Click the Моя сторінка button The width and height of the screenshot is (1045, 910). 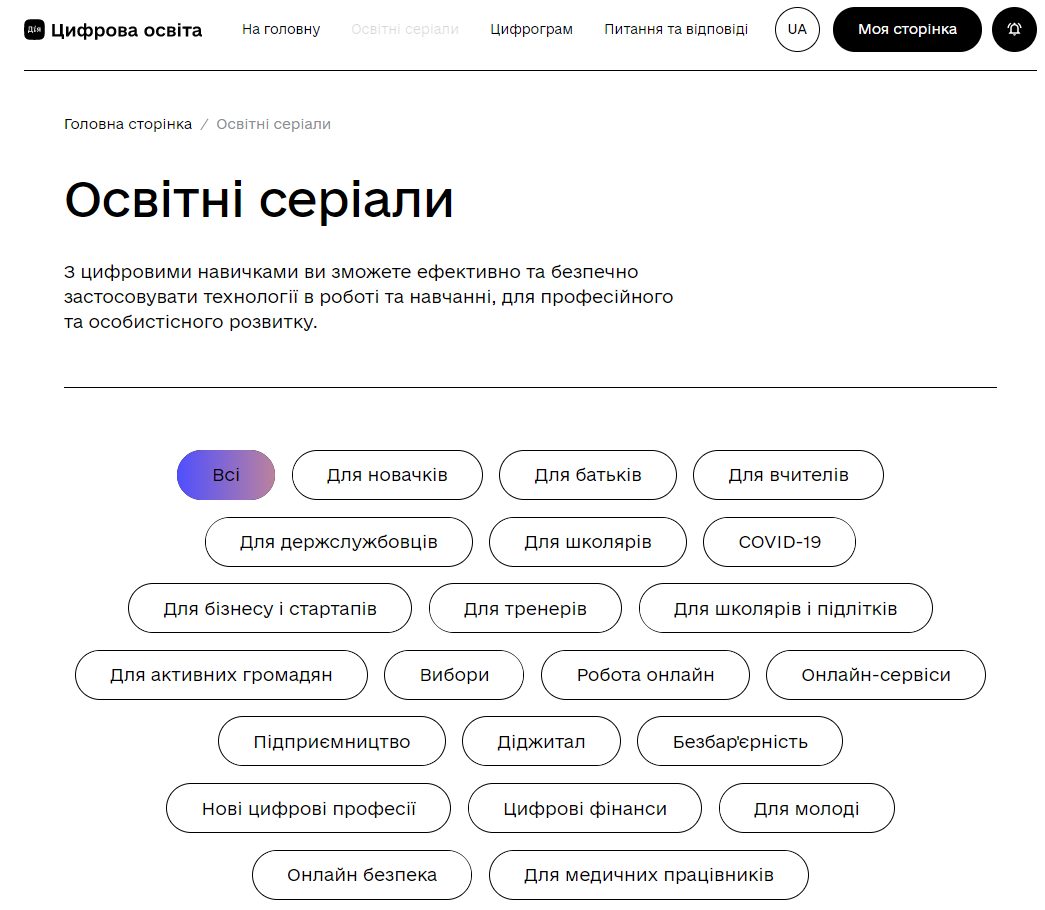(x=907, y=29)
